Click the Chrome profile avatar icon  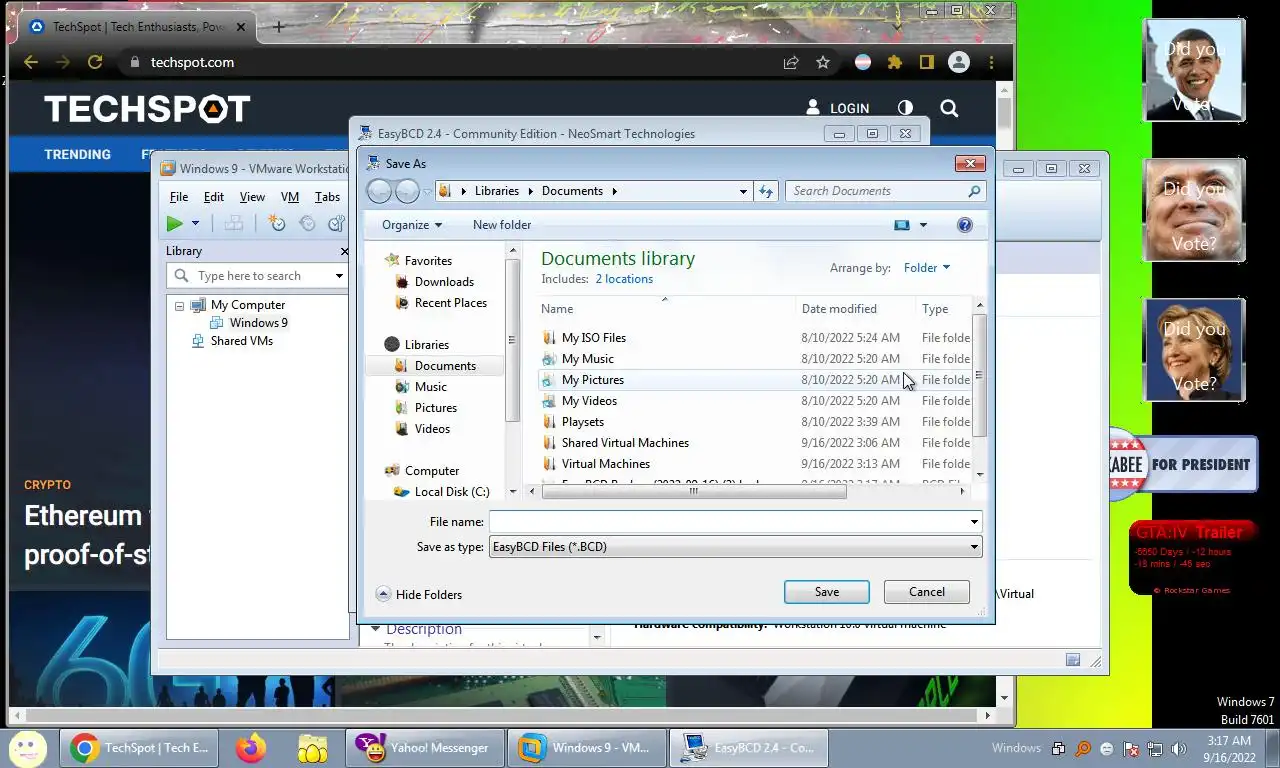[x=959, y=62]
